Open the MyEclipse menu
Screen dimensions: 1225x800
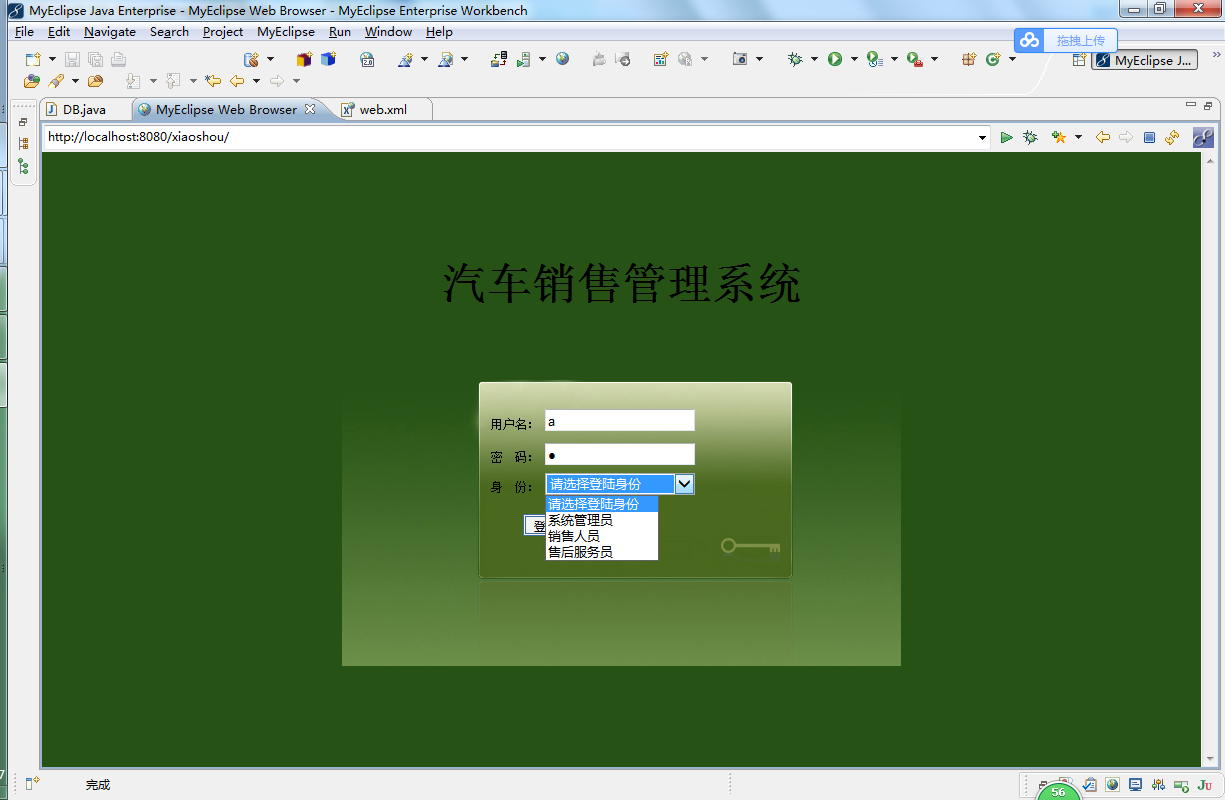286,32
